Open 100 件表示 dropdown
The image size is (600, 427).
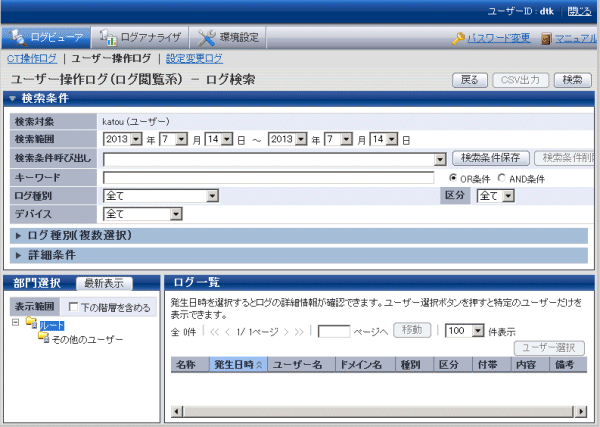pos(465,331)
